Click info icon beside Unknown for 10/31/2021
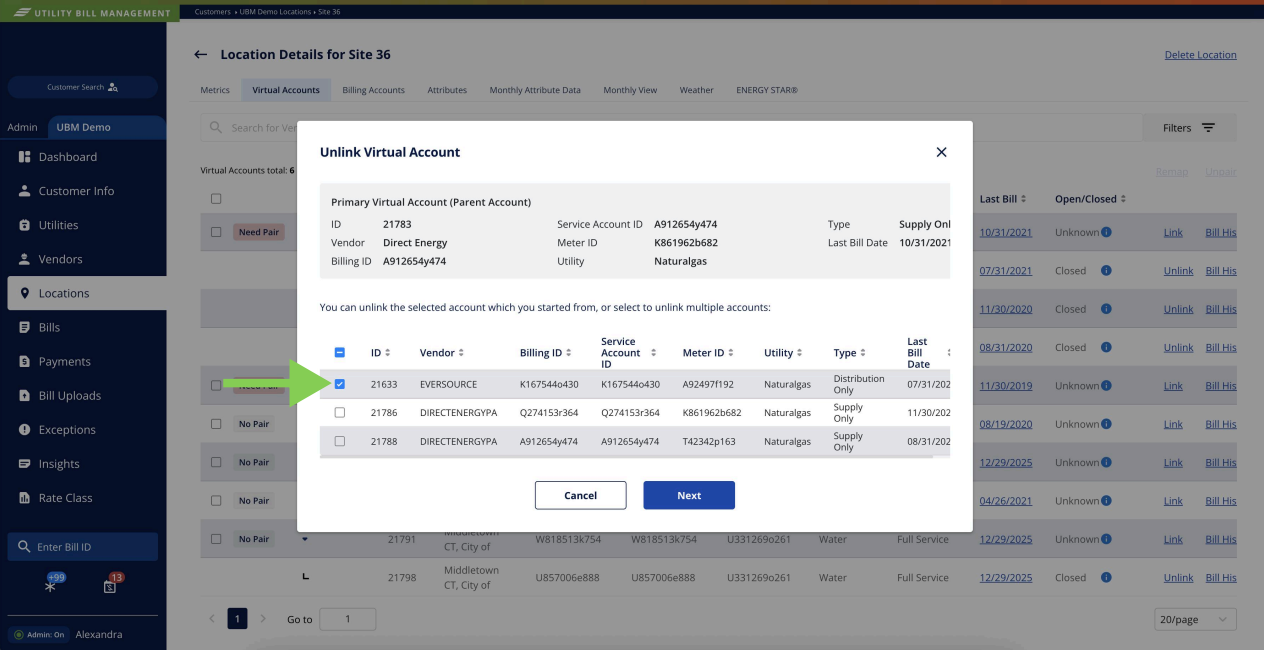This screenshot has height=650, width=1264. (x=1107, y=232)
